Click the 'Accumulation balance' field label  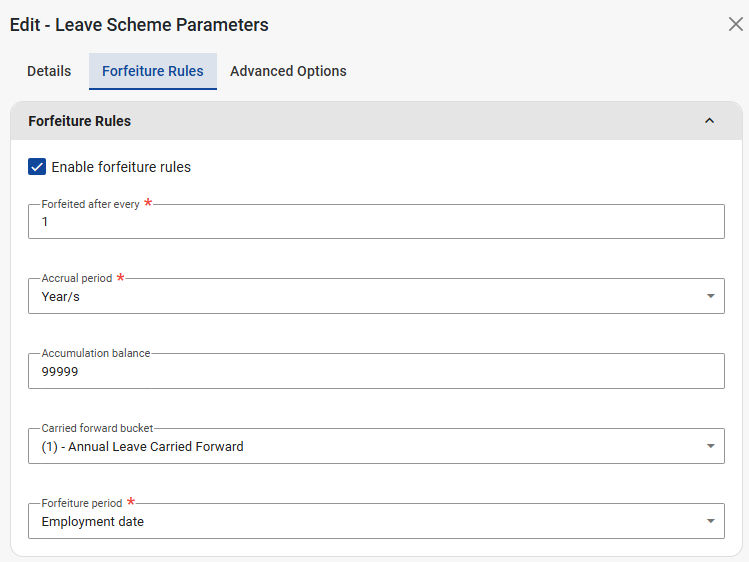95,353
